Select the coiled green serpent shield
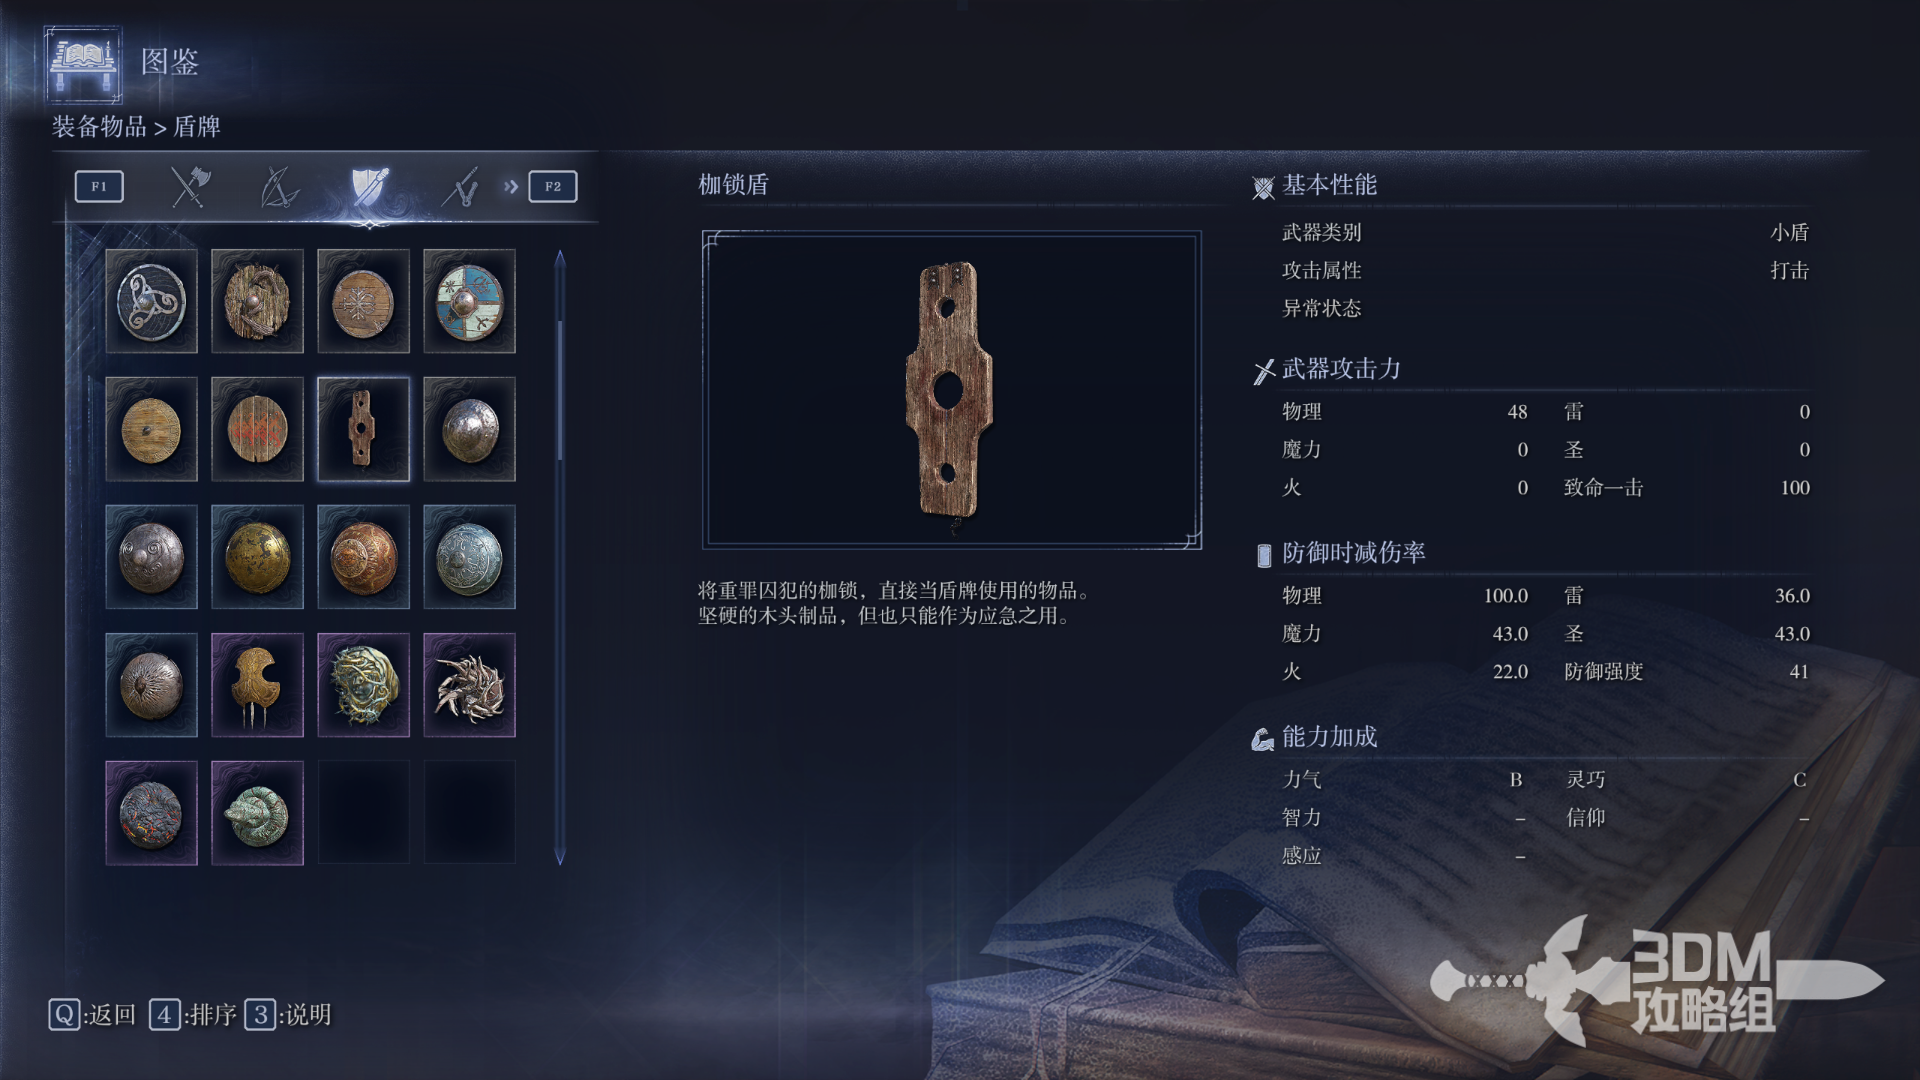Screen dimensions: 1920x1080 tap(257, 813)
